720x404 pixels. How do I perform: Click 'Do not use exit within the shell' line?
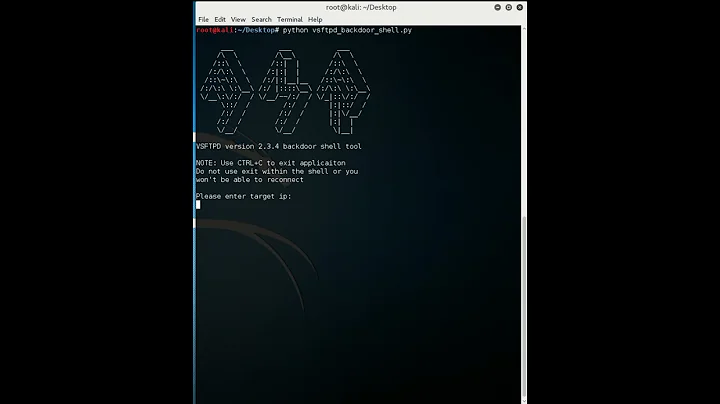pyautogui.click(x=277, y=171)
